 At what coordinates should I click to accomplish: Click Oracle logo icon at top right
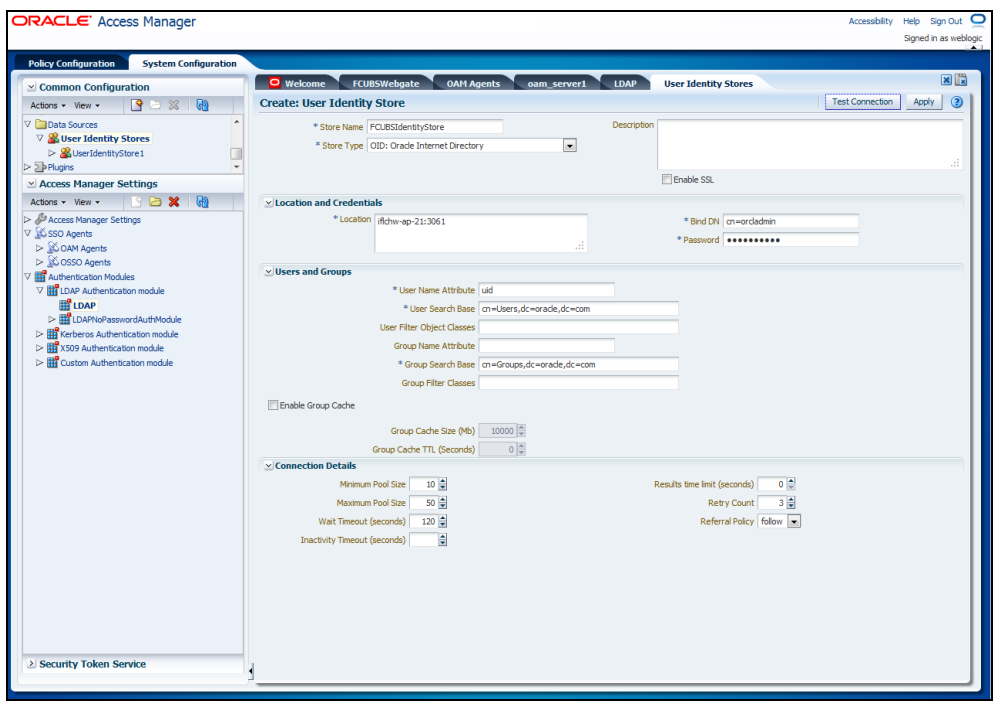click(x=978, y=21)
